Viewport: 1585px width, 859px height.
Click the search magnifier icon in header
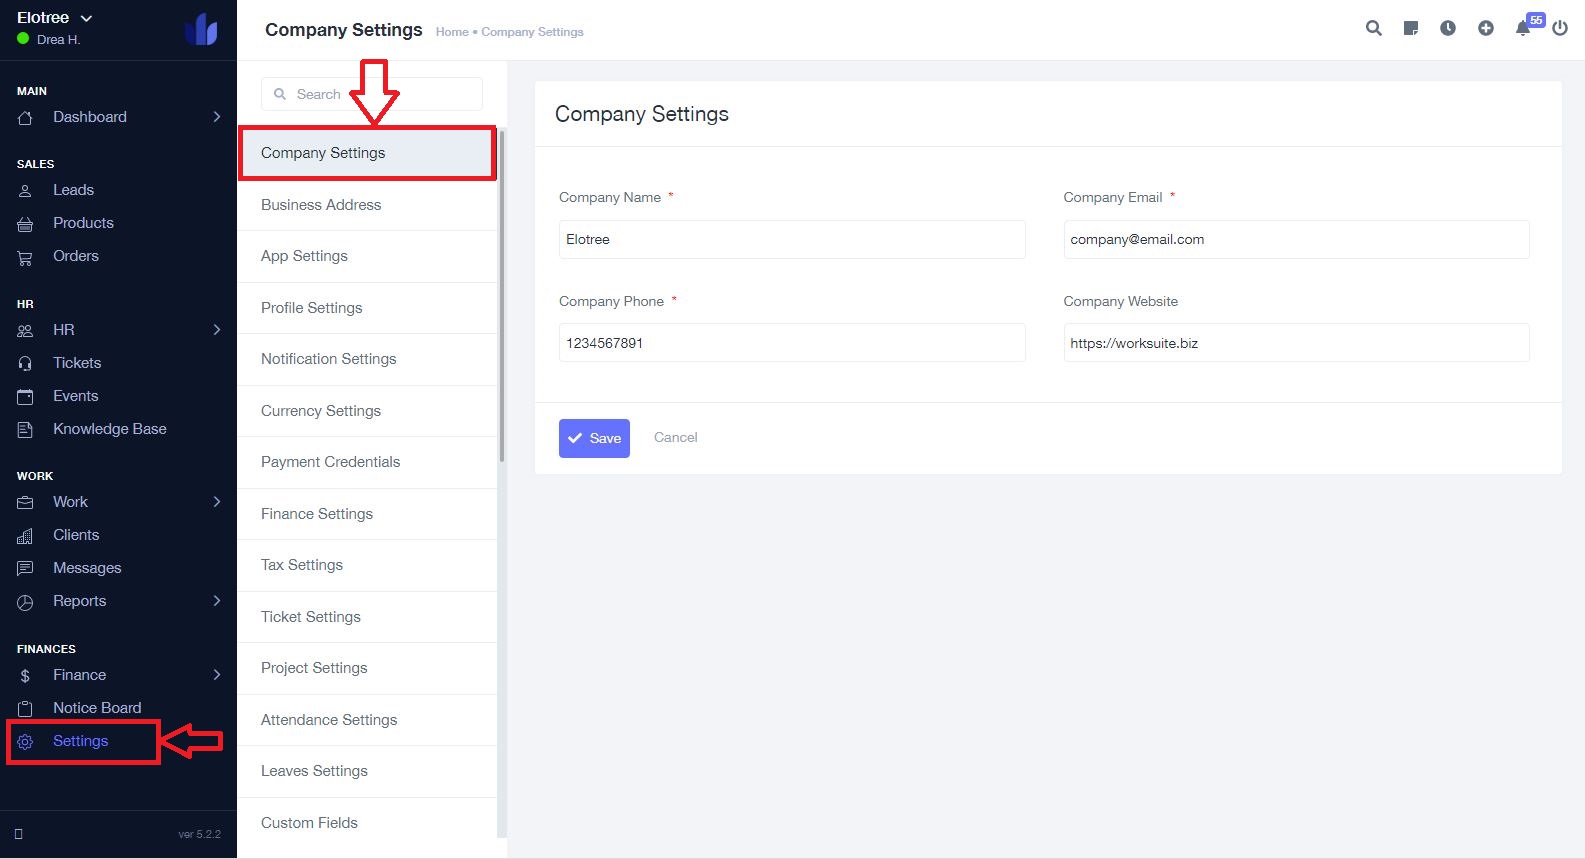click(1374, 28)
